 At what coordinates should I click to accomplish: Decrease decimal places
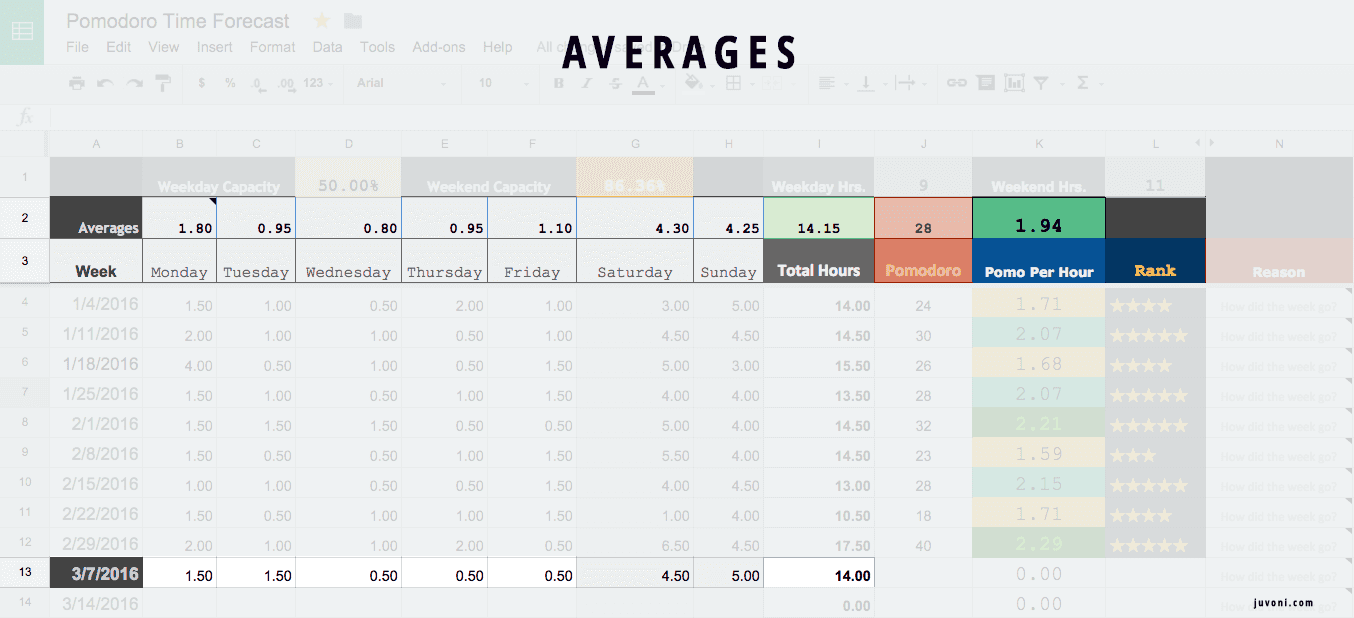click(258, 83)
